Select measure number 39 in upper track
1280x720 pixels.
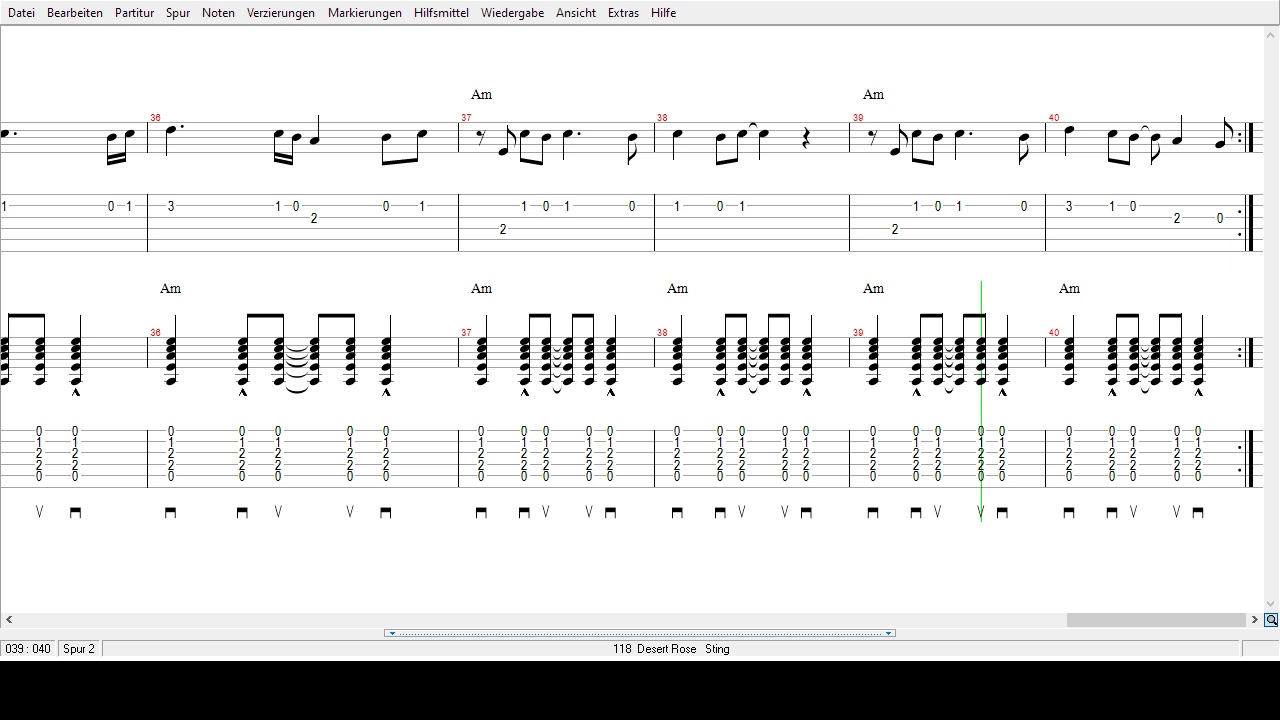tap(858, 118)
